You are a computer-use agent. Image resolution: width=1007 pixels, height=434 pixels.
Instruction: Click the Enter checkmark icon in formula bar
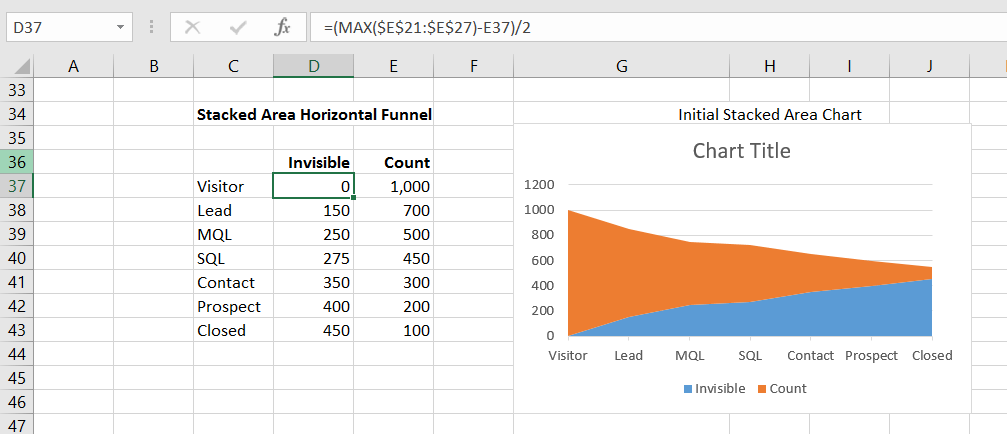click(x=238, y=28)
